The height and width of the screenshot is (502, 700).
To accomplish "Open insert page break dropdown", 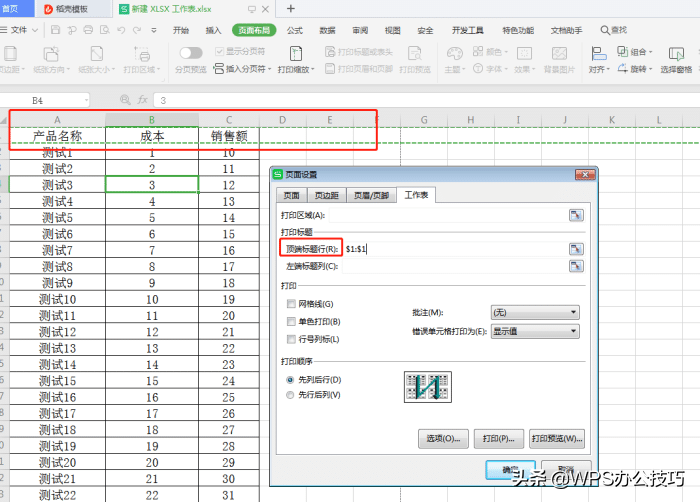I will [242, 69].
